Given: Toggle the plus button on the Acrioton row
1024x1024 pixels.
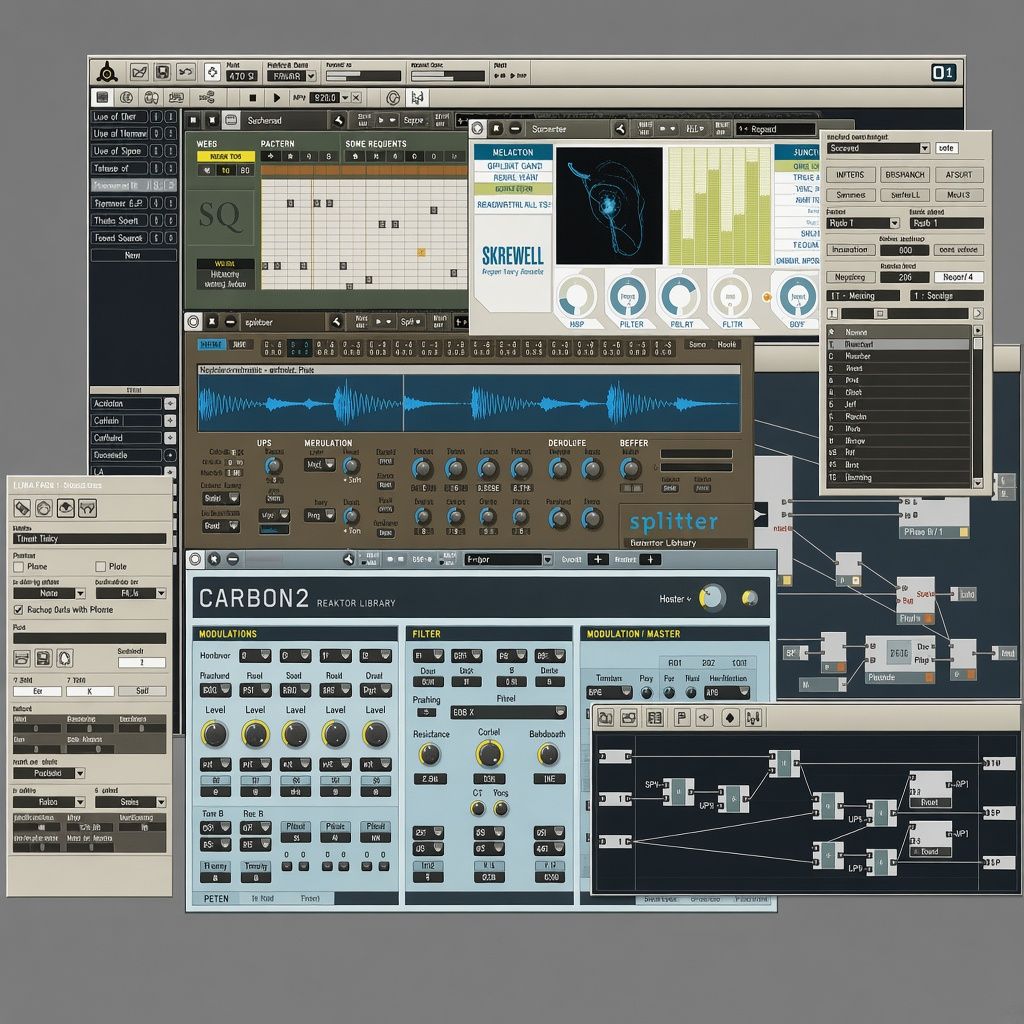Looking at the screenshot, I should 170,404.
